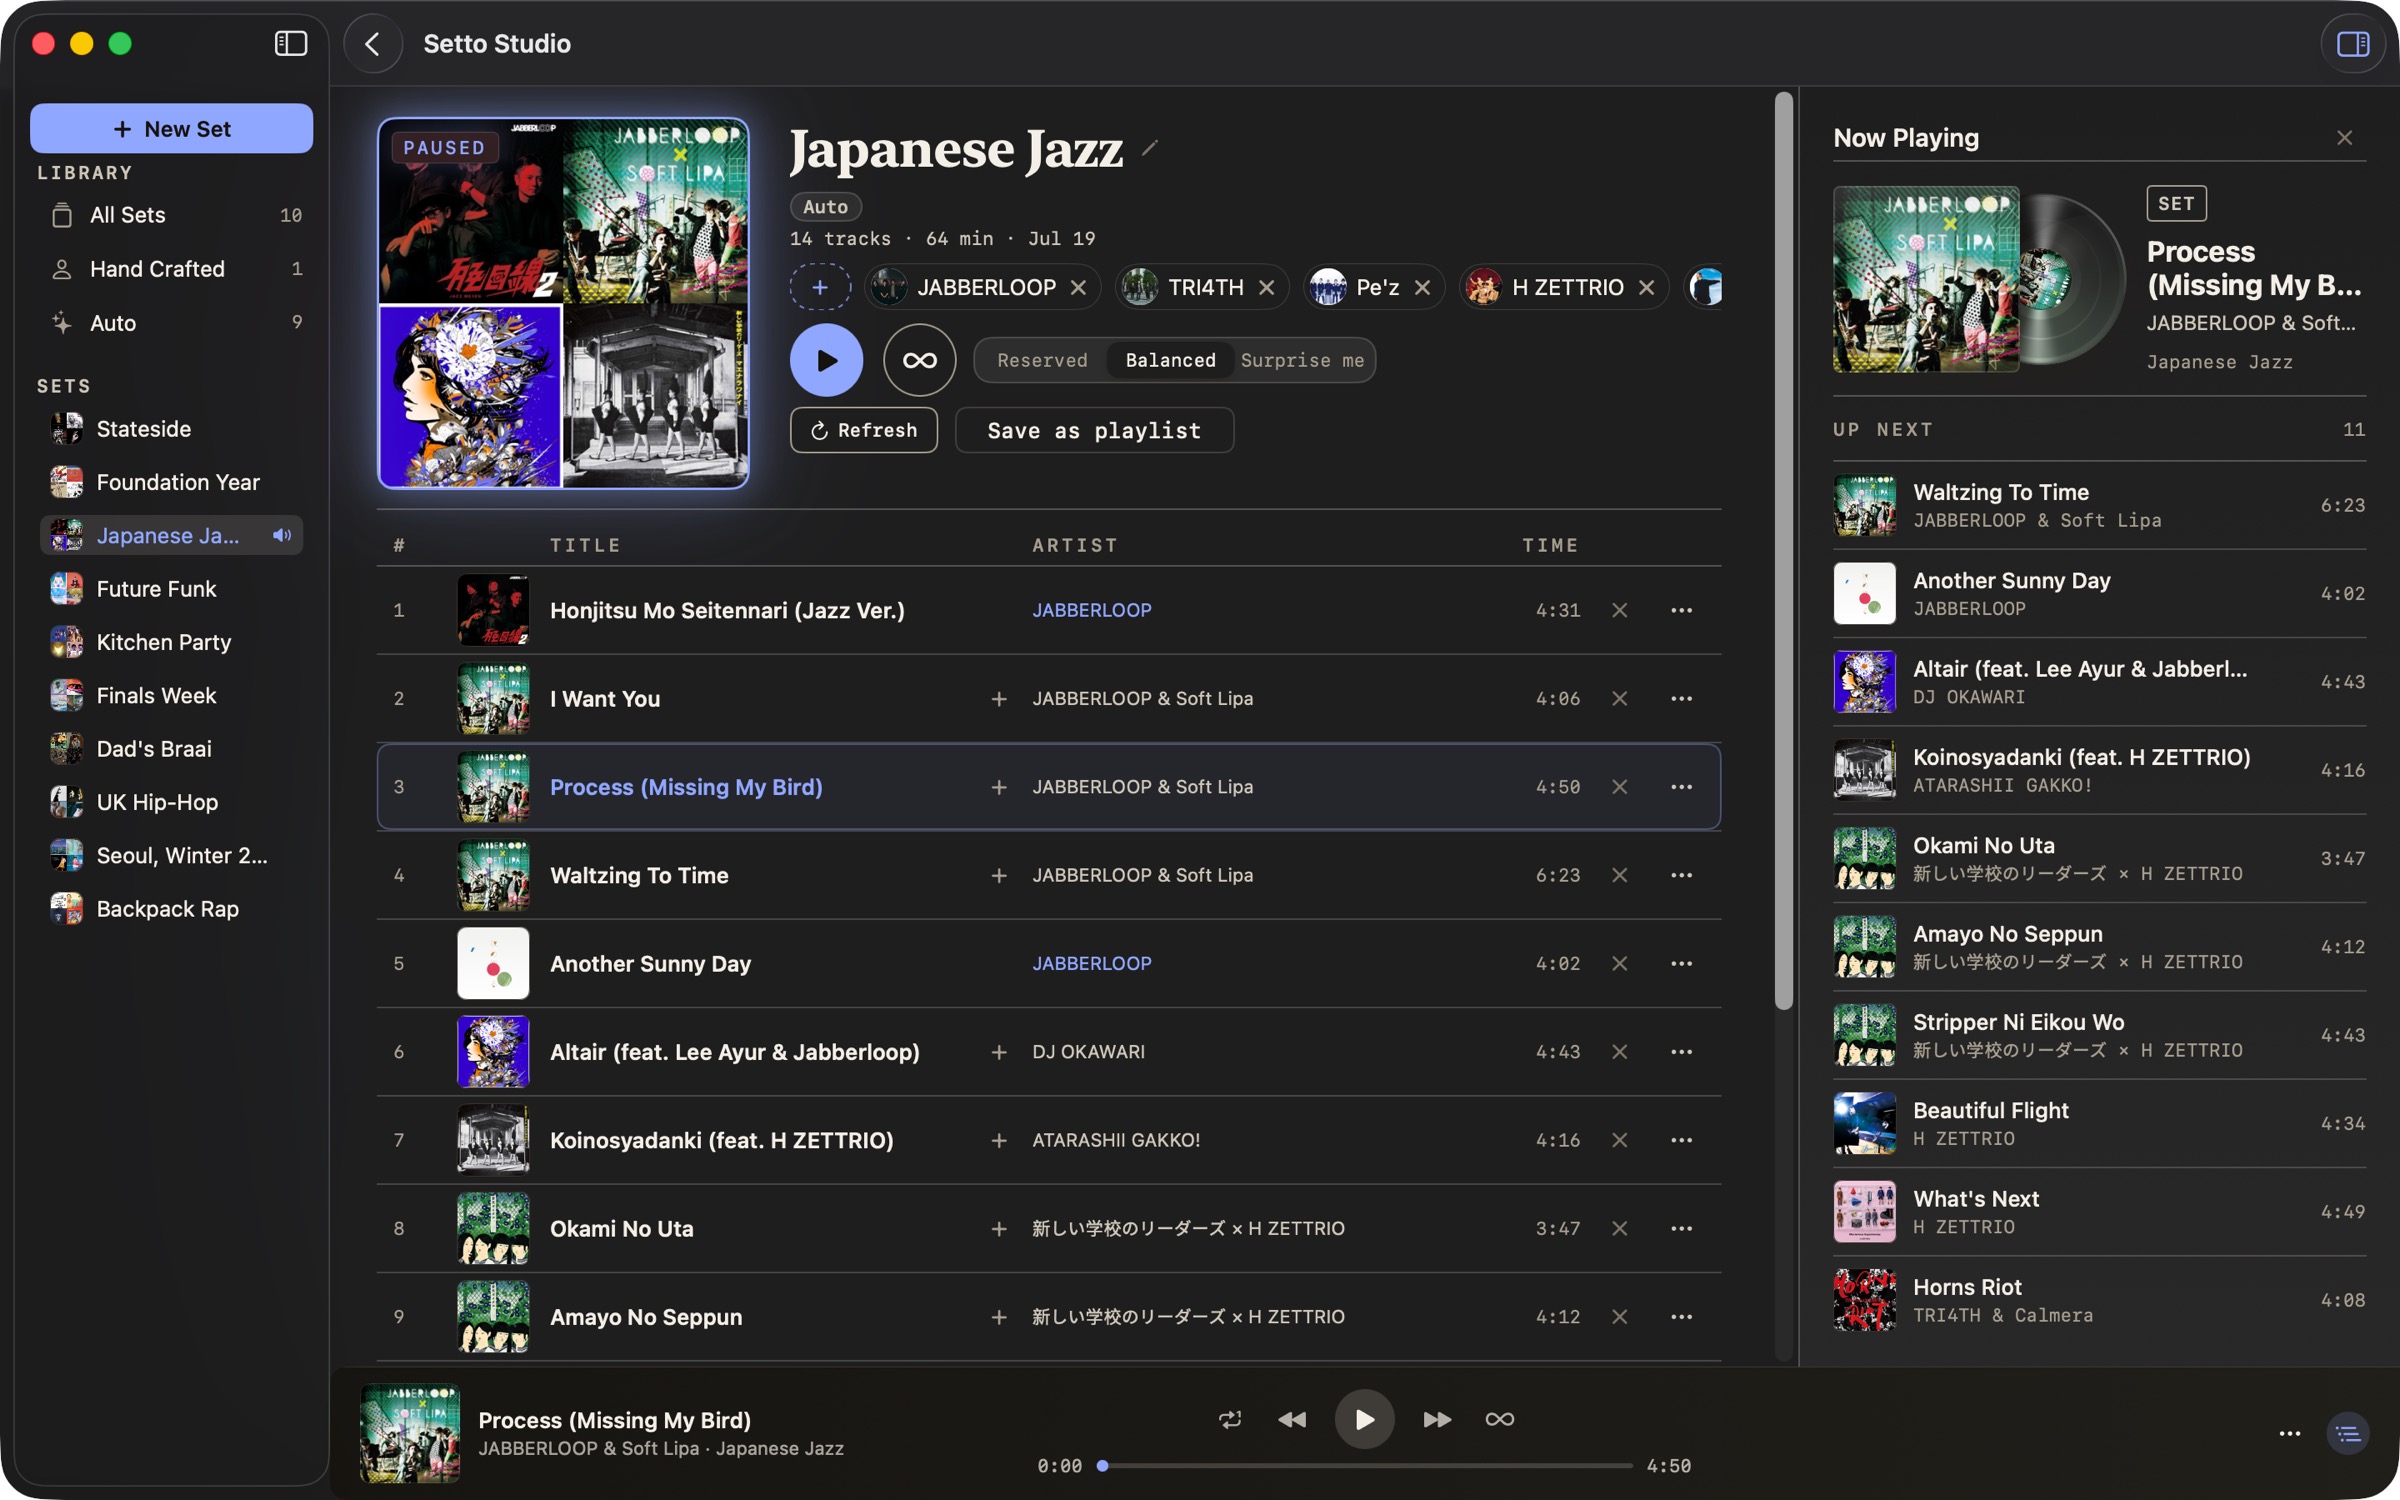Open JABBERLOOP artist link on Another Sunny Day
Screen dimensions: 2400x1500
coord(1092,963)
